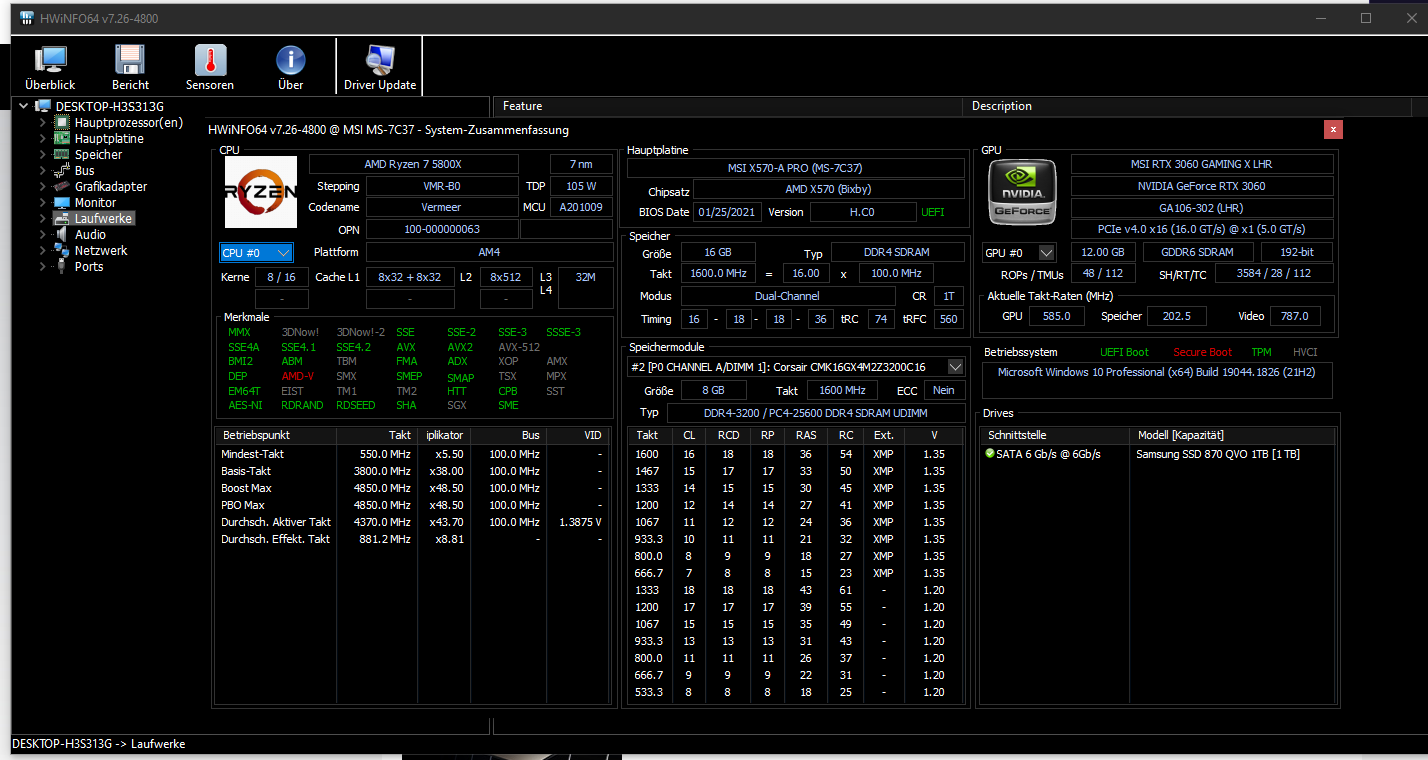Click the AMD-V feature flag
This screenshot has height=760, width=1428.
click(299, 376)
